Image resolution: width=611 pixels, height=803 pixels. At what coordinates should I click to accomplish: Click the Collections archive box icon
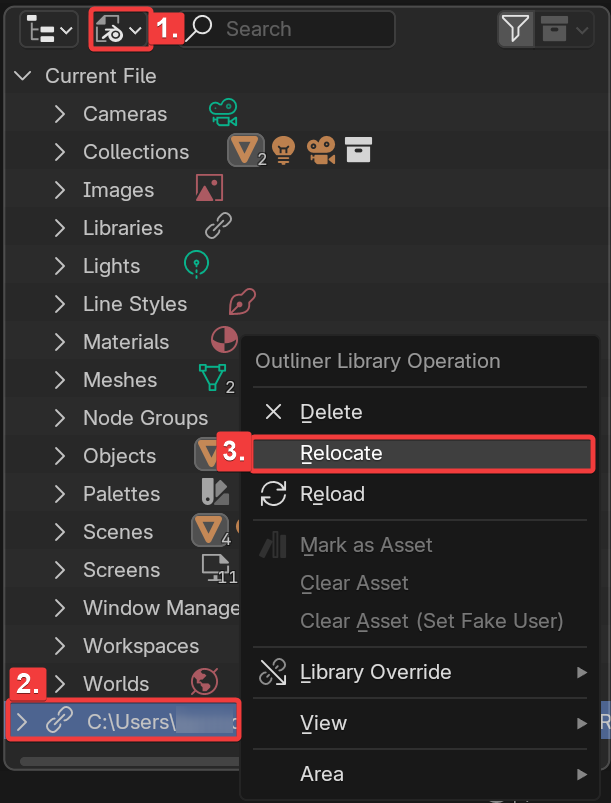tap(358, 150)
